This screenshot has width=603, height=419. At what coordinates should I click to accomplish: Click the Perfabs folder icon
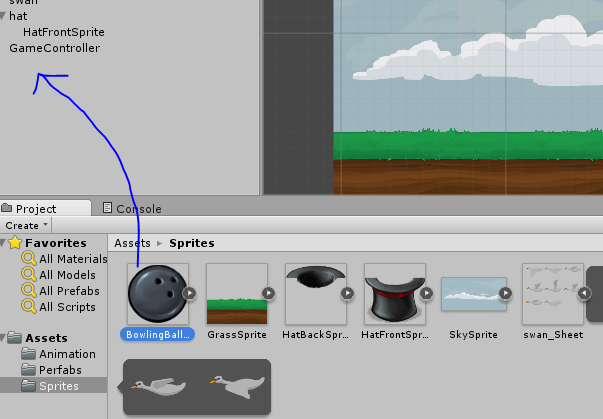coord(28,370)
